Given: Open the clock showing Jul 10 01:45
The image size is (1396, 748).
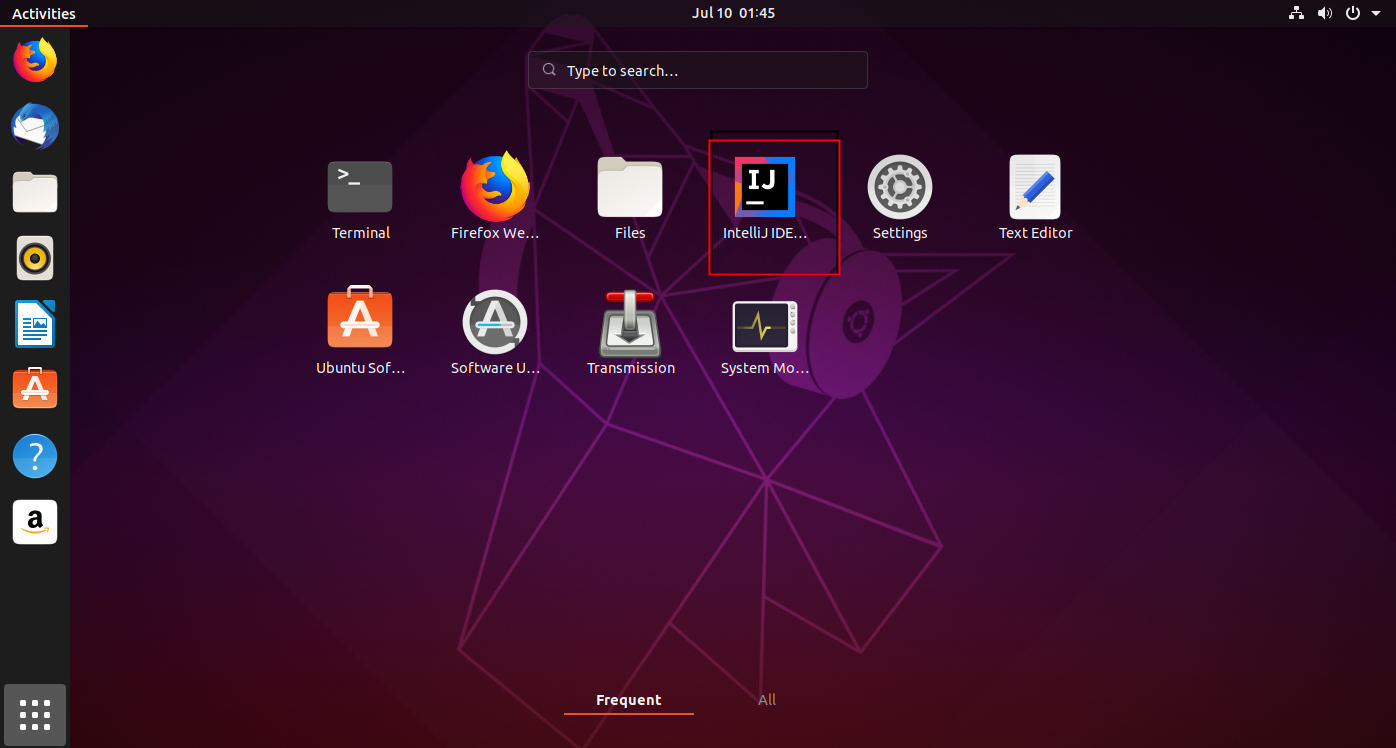Looking at the screenshot, I should [733, 13].
